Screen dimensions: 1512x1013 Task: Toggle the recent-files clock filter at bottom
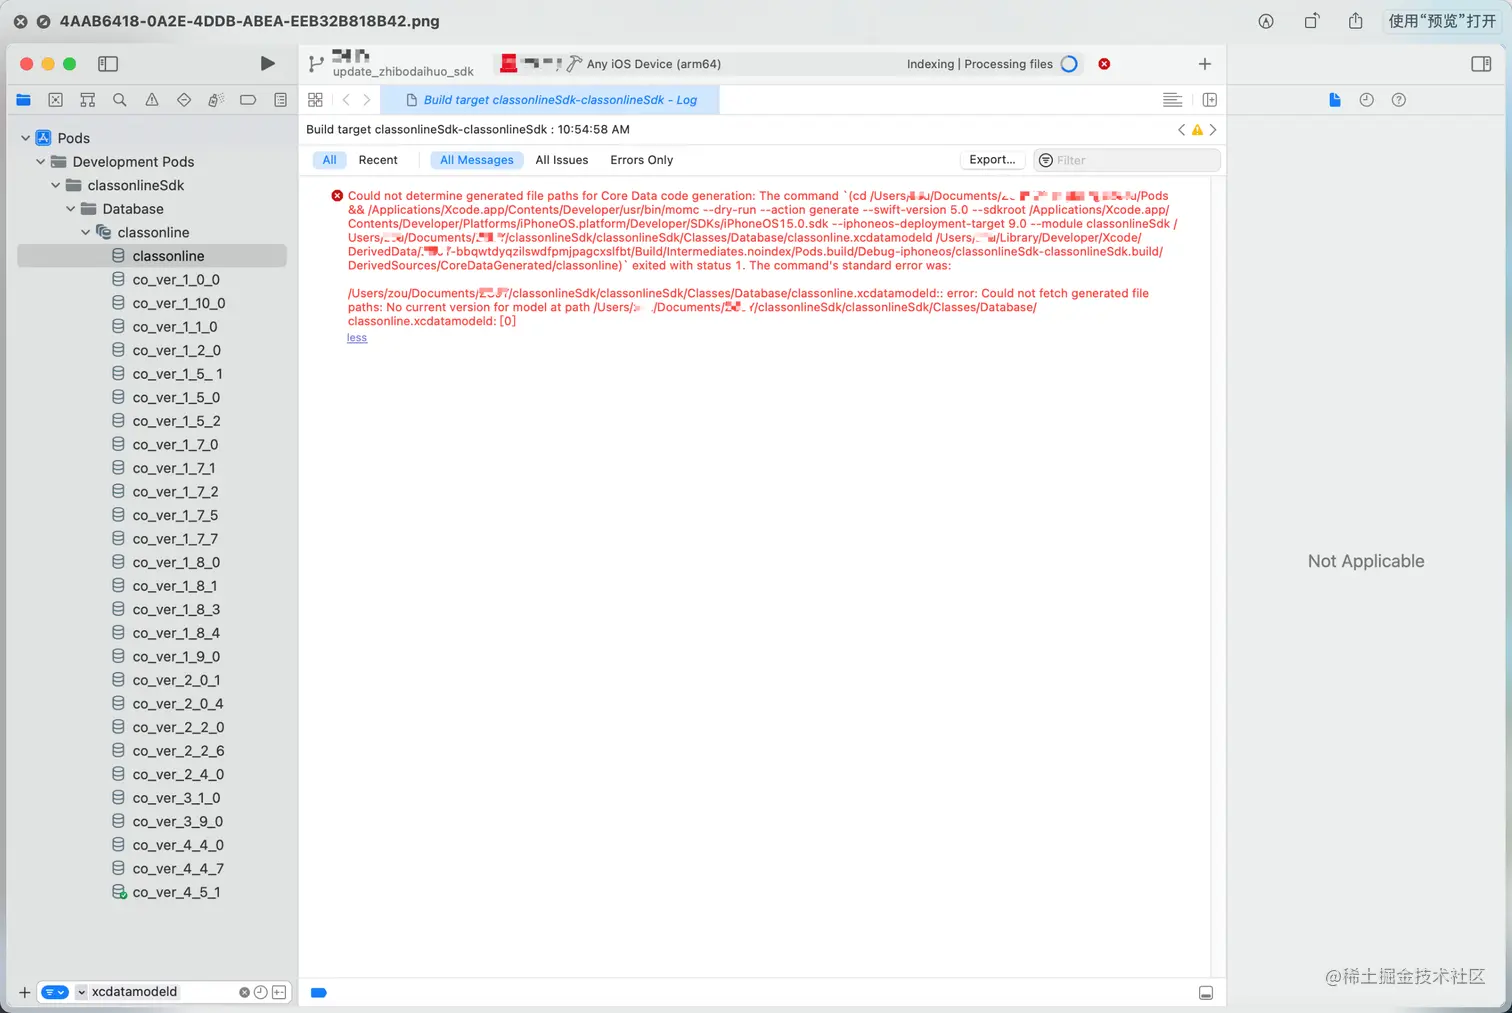point(260,991)
